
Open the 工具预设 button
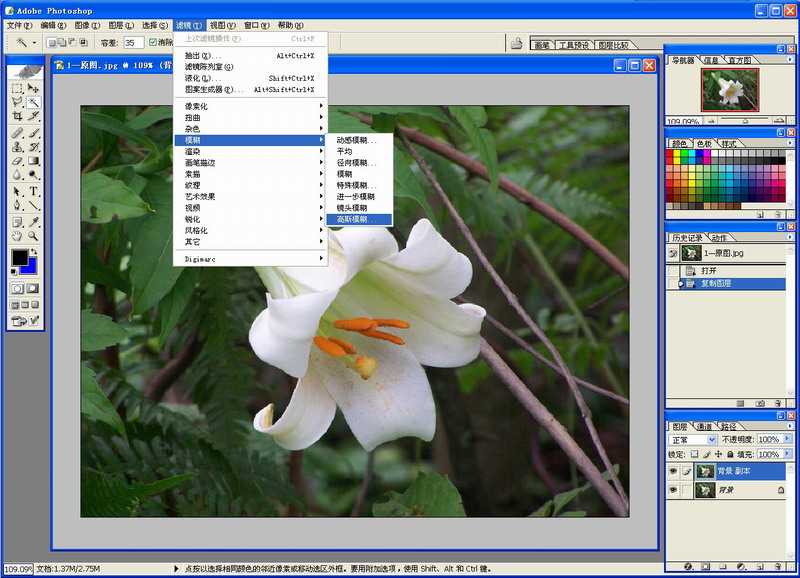pos(570,44)
